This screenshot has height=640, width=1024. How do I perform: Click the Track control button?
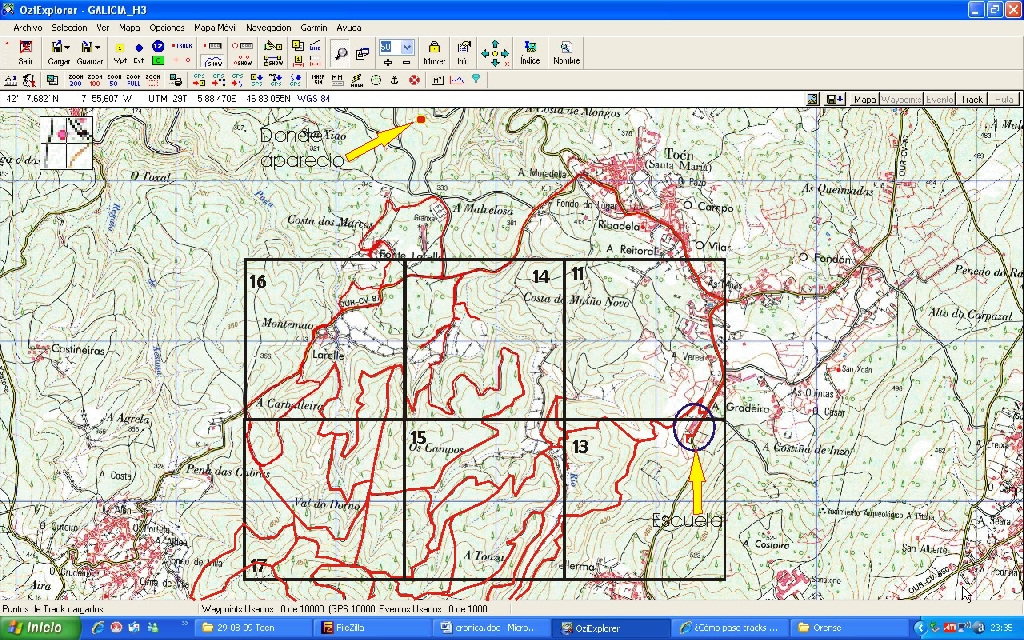click(972, 99)
